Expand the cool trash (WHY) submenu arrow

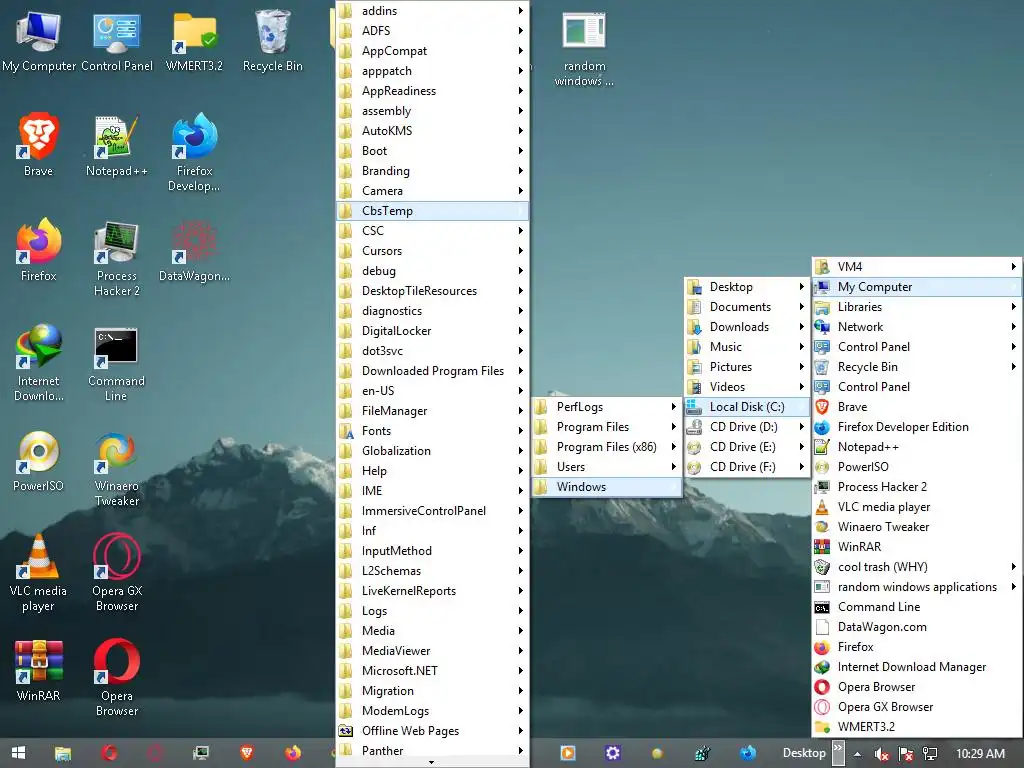[1013, 567]
